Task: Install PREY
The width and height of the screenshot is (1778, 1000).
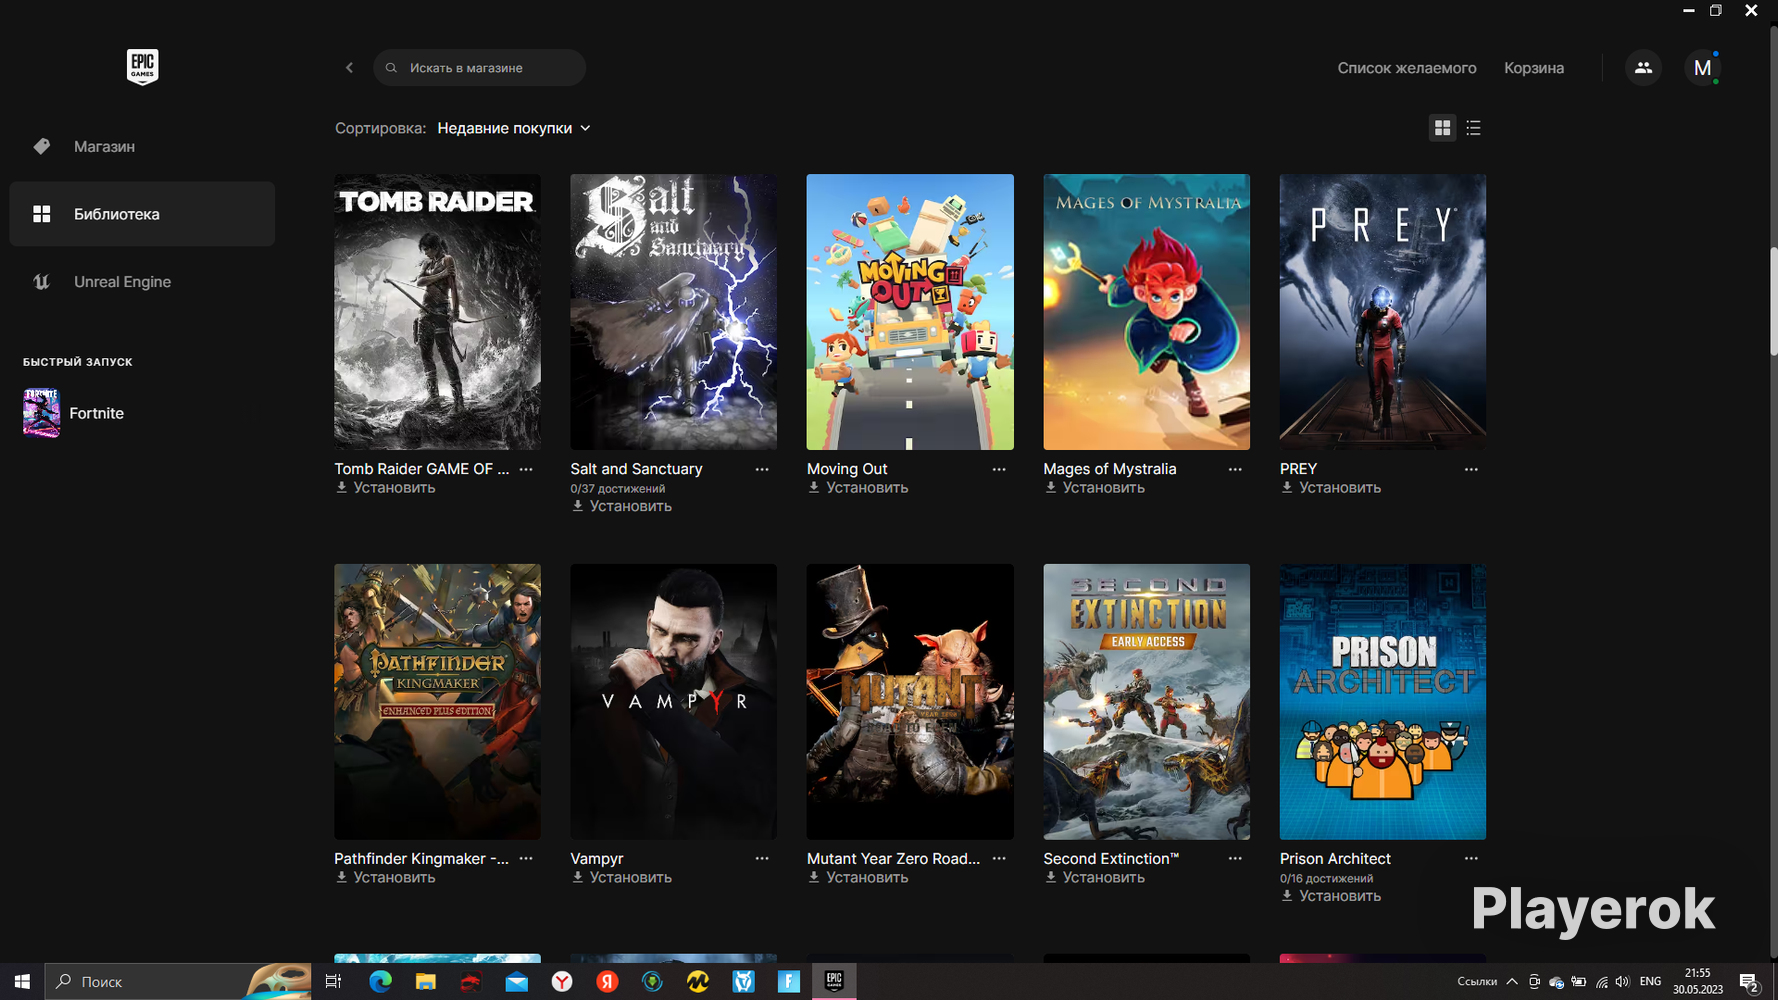Action: coord(1331,488)
